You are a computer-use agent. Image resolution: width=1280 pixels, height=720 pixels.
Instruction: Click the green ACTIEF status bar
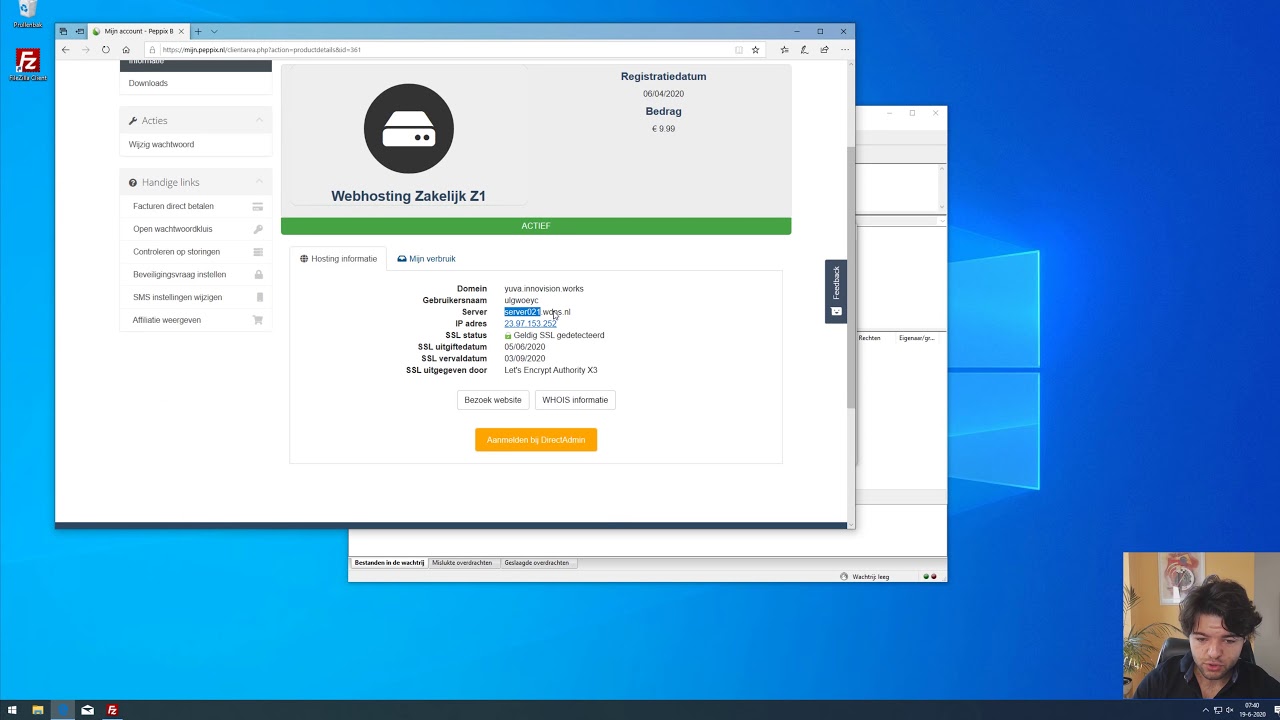[536, 226]
